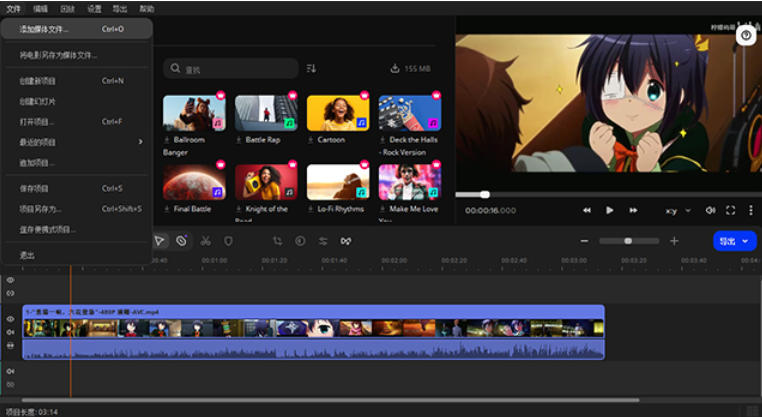Click the timeline horizontal scrollbar
This screenshot has width=762, height=417.
click(x=330, y=400)
